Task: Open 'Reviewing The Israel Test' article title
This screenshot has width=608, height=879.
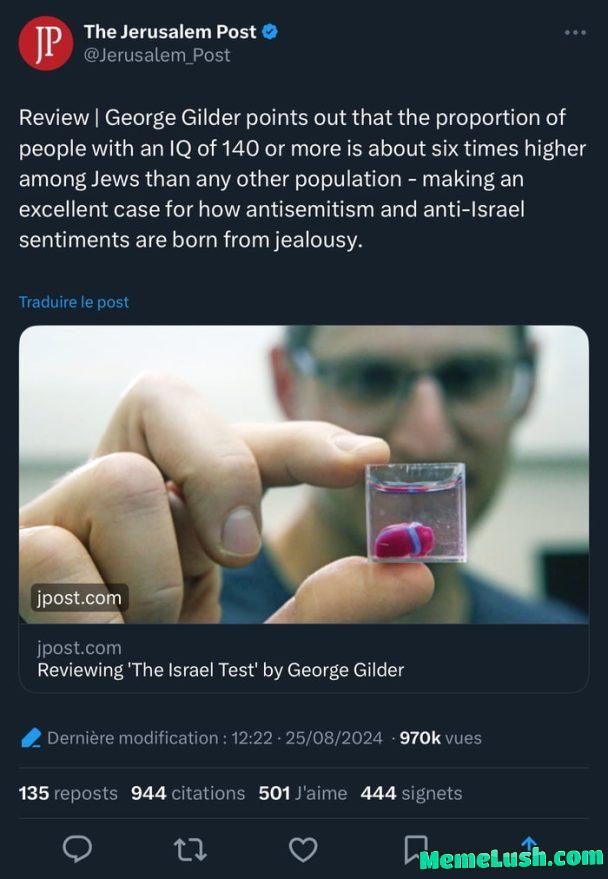Action: (x=222, y=670)
